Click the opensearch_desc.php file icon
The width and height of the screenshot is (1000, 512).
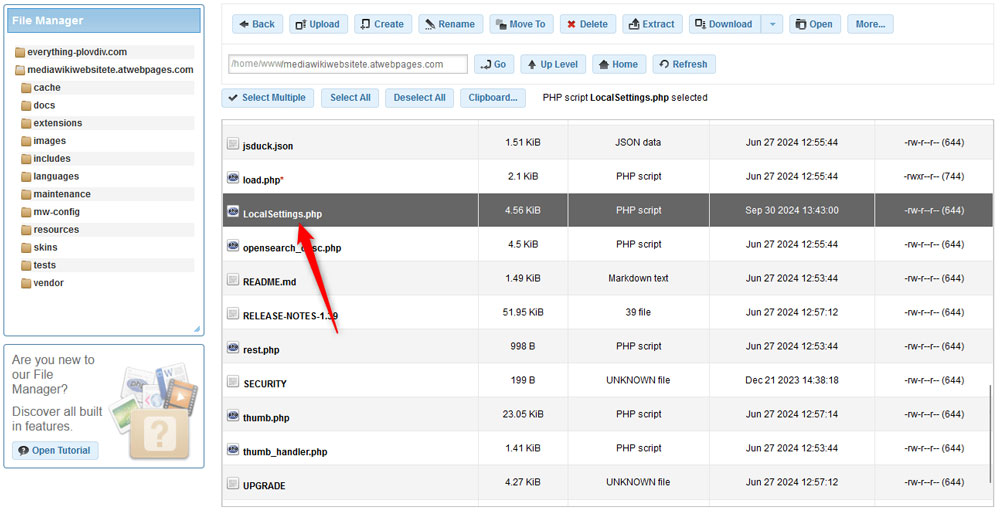(233, 245)
